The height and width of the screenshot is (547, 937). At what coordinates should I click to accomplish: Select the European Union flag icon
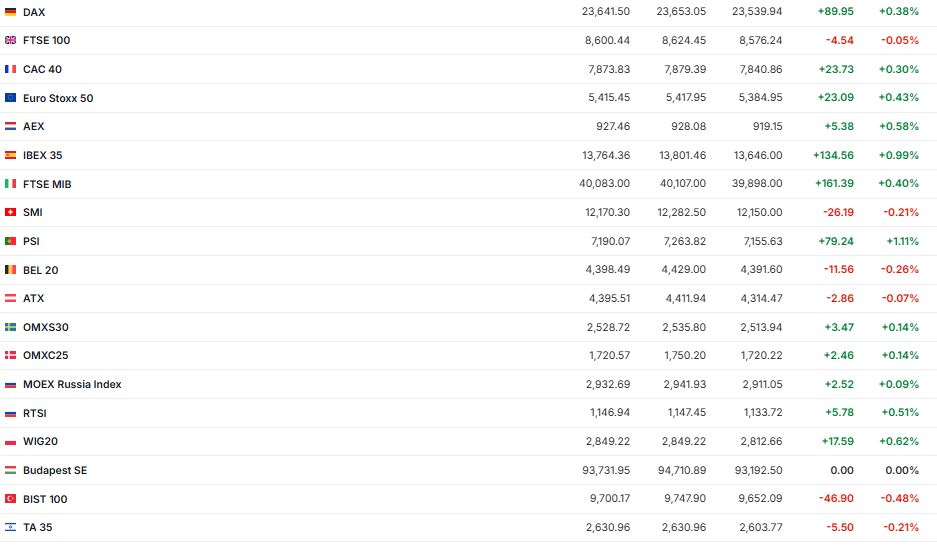pyautogui.click(x=11, y=98)
